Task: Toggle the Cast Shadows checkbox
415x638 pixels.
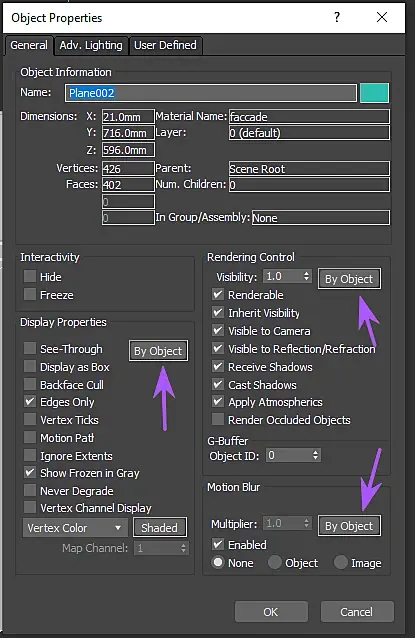Action: 218,384
